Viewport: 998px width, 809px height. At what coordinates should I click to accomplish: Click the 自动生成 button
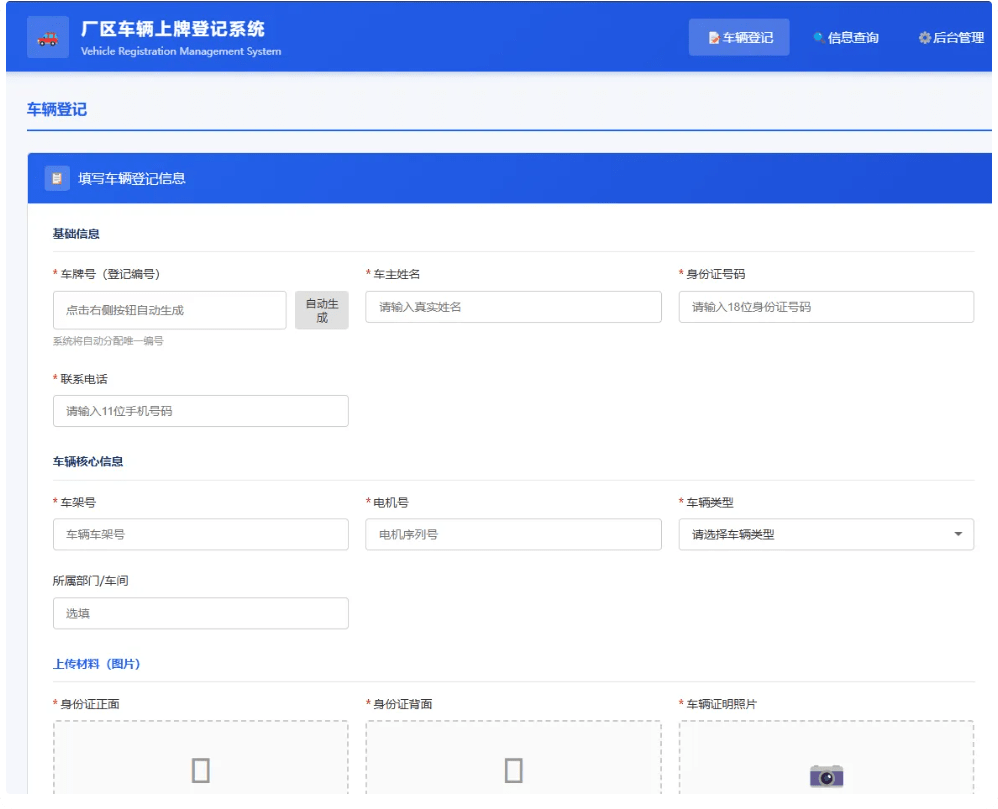[321, 310]
